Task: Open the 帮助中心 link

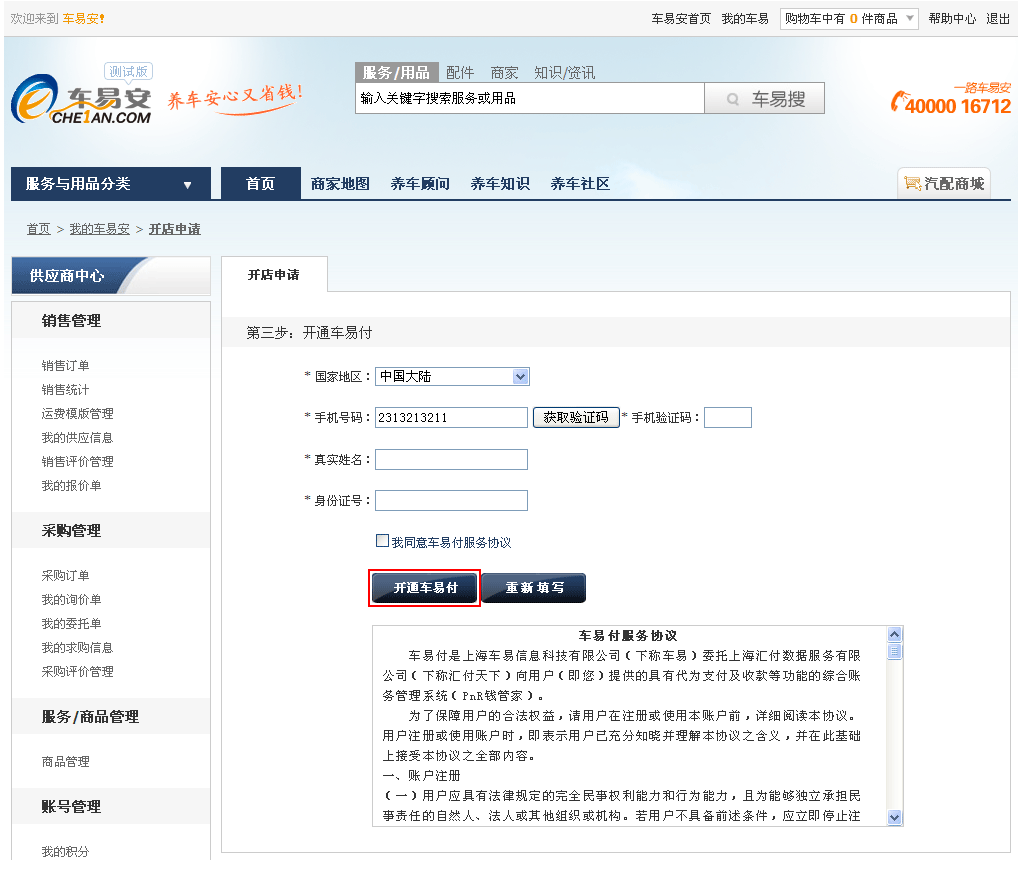Action: (x=952, y=18)
